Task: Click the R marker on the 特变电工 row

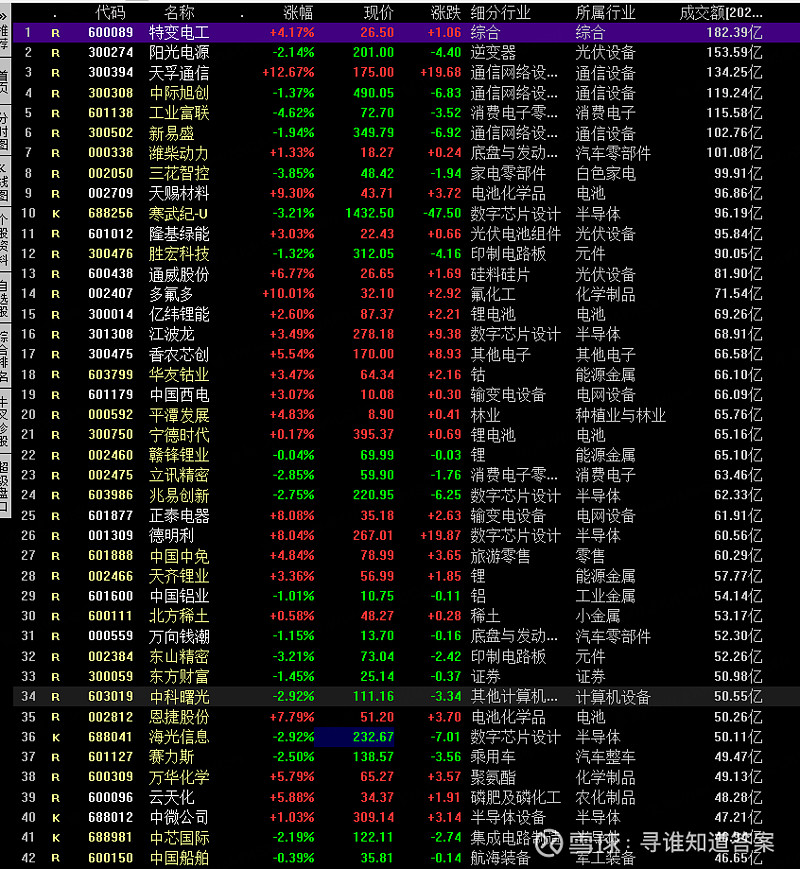Action: pos(55,33)
